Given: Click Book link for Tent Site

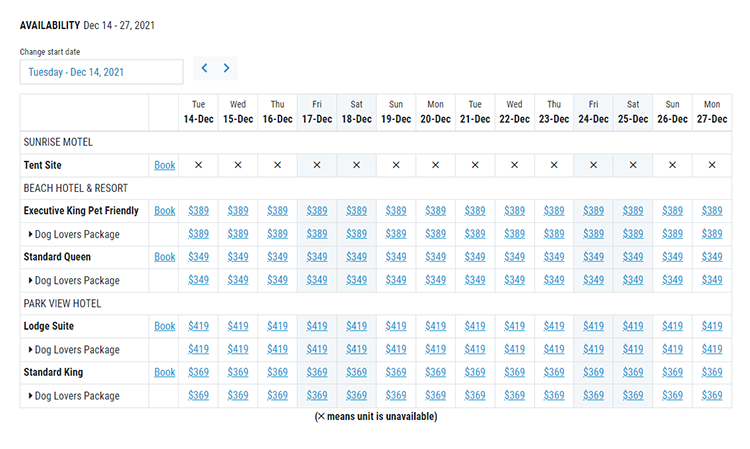Looking at the screenshot, I should 164,165.
